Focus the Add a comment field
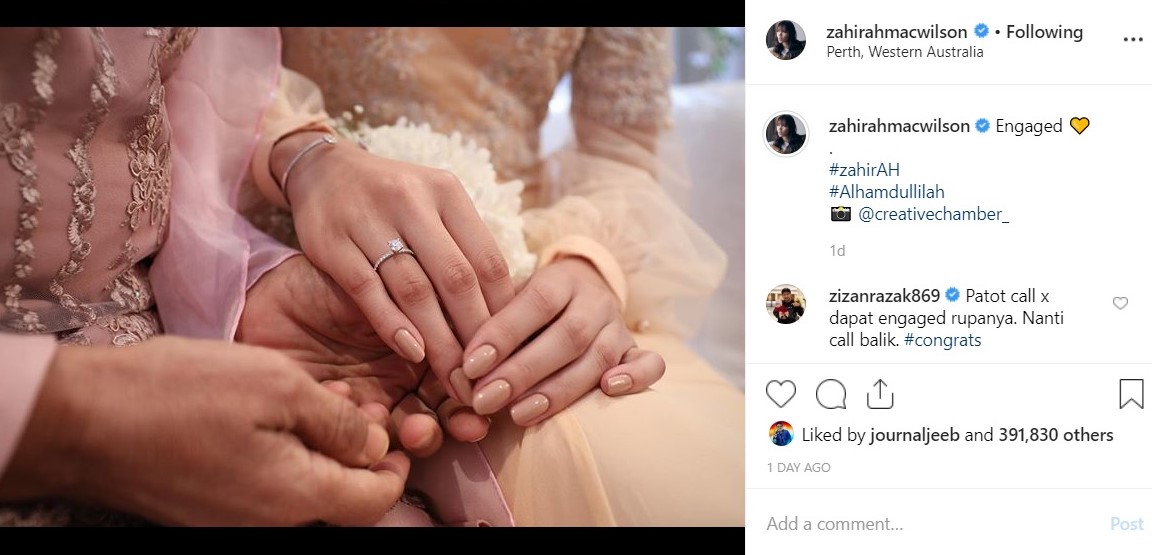This screenshot has height=555, width=1152. (x=933, y=523)
